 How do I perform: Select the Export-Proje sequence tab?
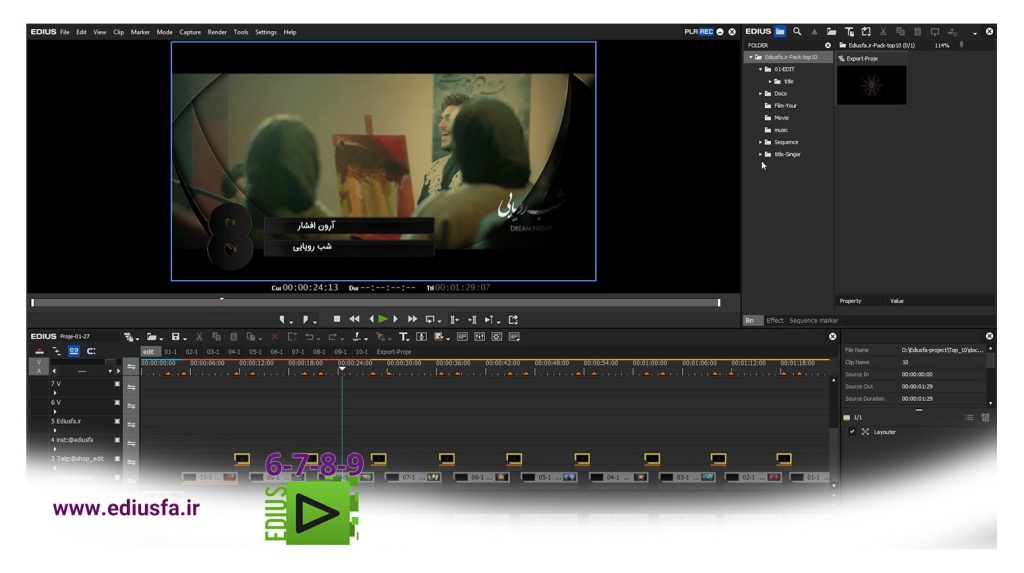click(394, 352)
